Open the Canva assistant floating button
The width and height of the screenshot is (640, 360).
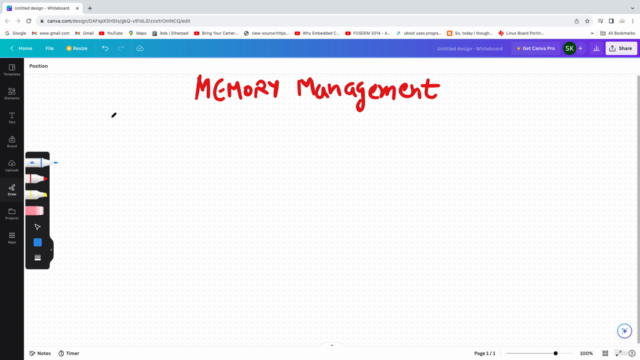point(624,331)
